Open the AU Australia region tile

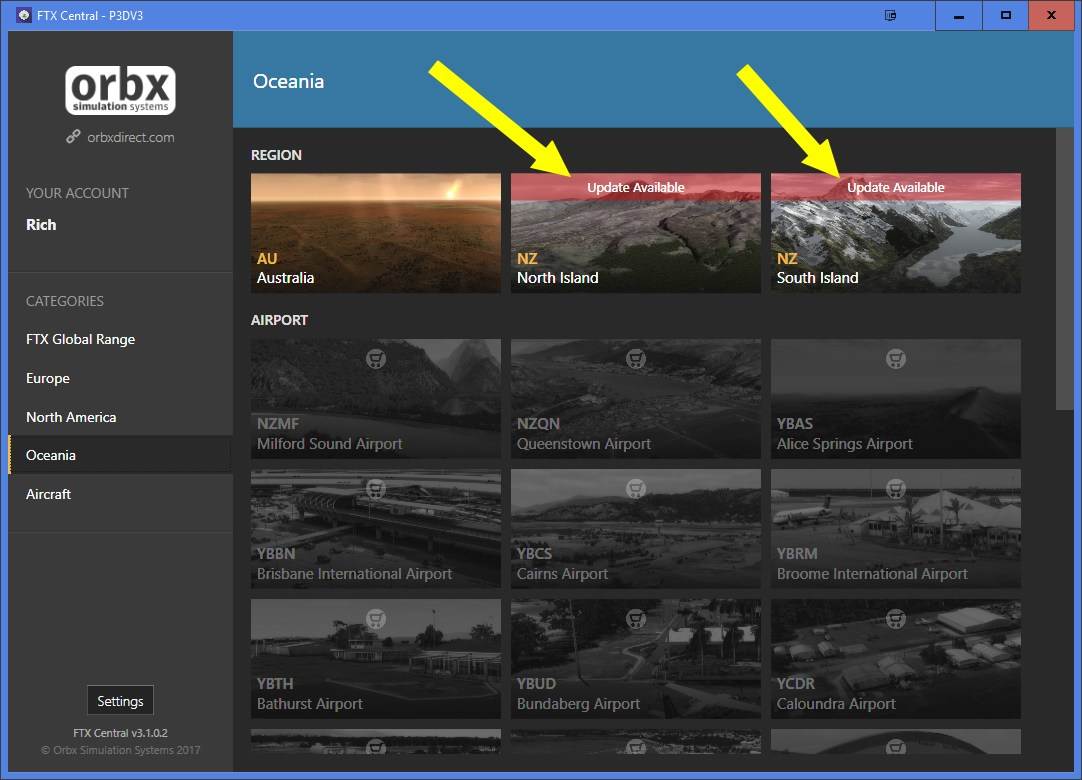[376, 233]
